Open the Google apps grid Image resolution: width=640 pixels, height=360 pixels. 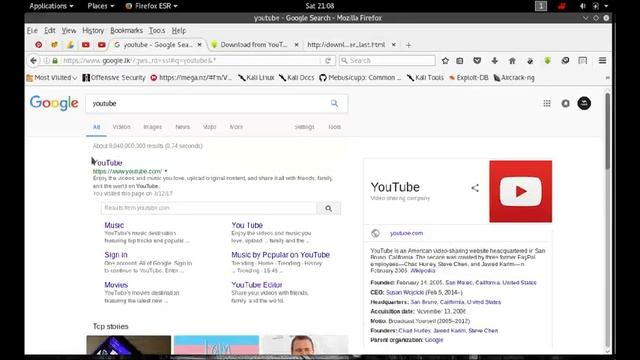coord(547,103)
